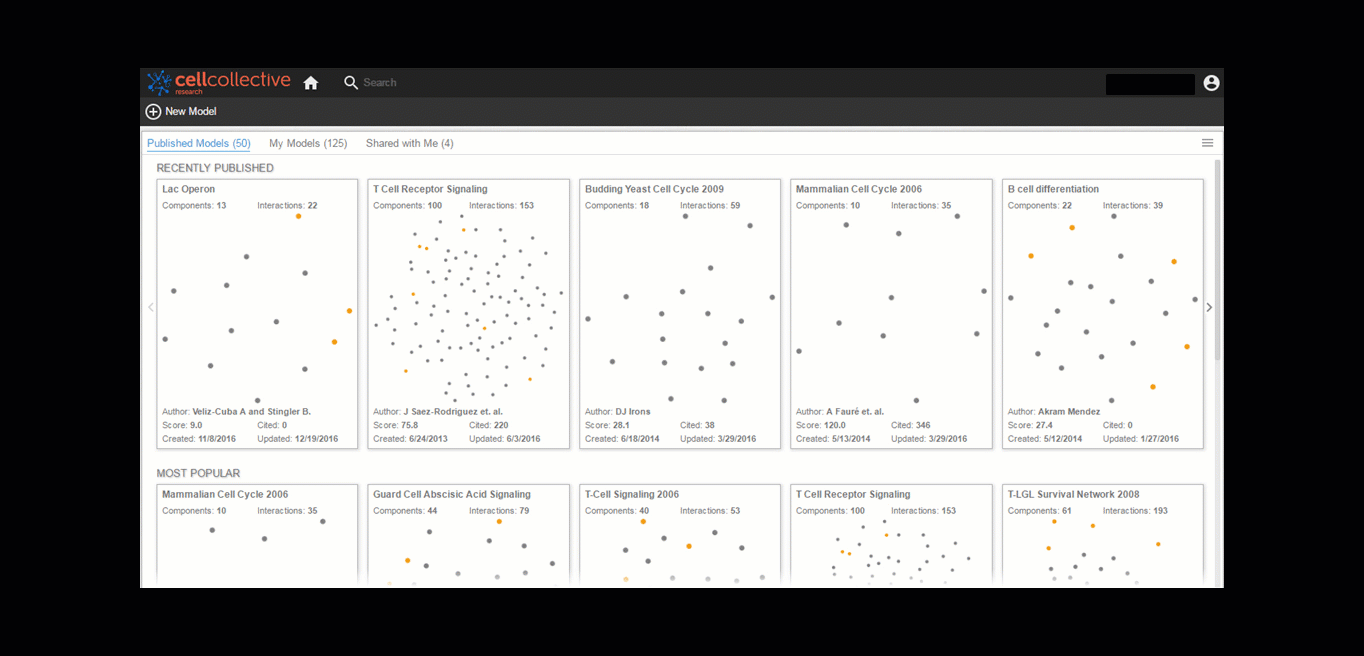The image size is (1364, 656).
Task: Open T Cell Receptor Signaling recent card
Action: pos(469,314)
